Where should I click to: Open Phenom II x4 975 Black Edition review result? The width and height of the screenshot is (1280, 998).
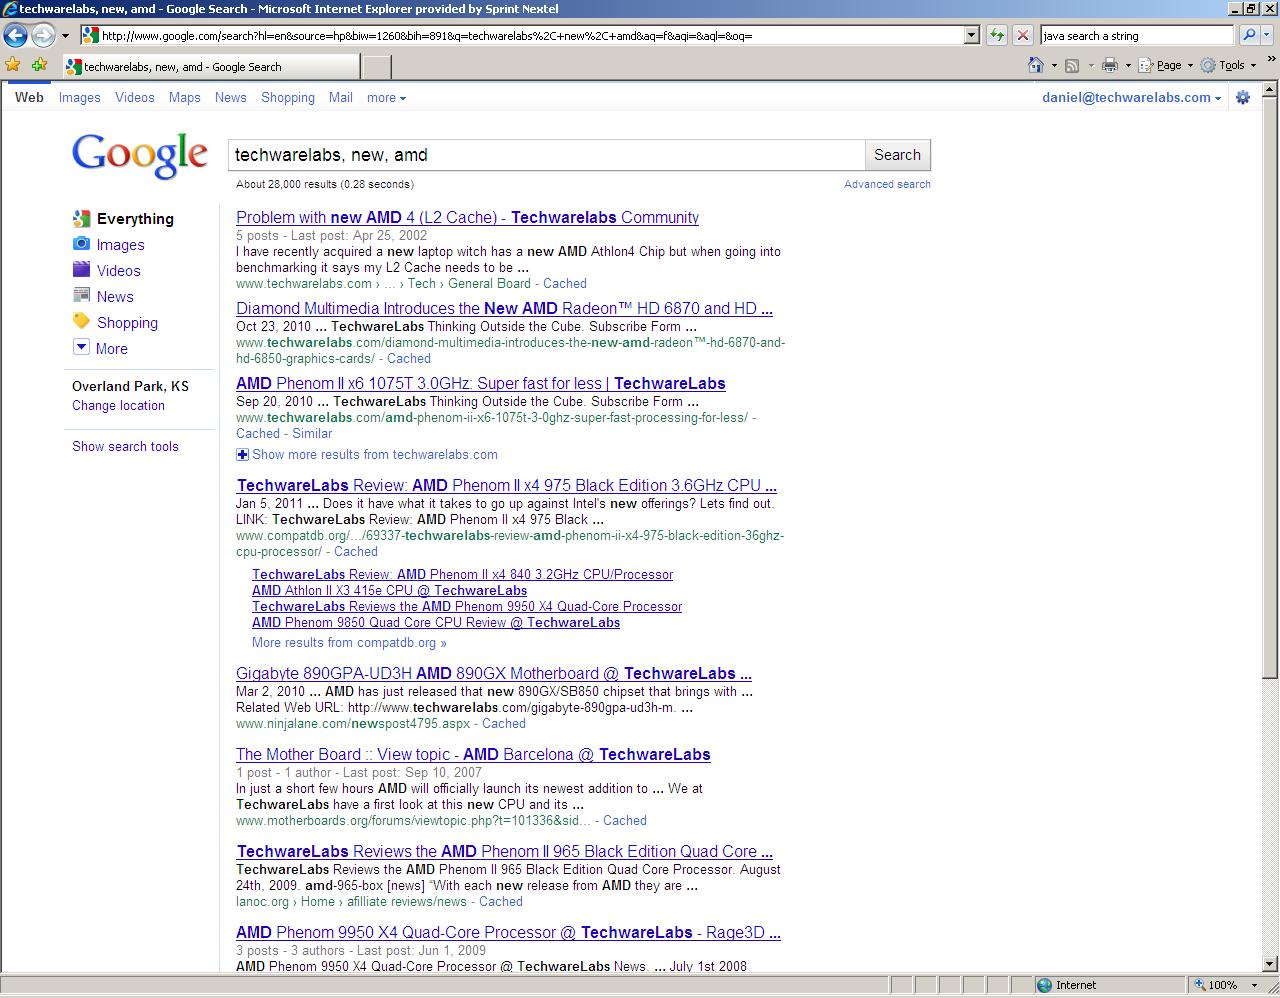[506, 486]
